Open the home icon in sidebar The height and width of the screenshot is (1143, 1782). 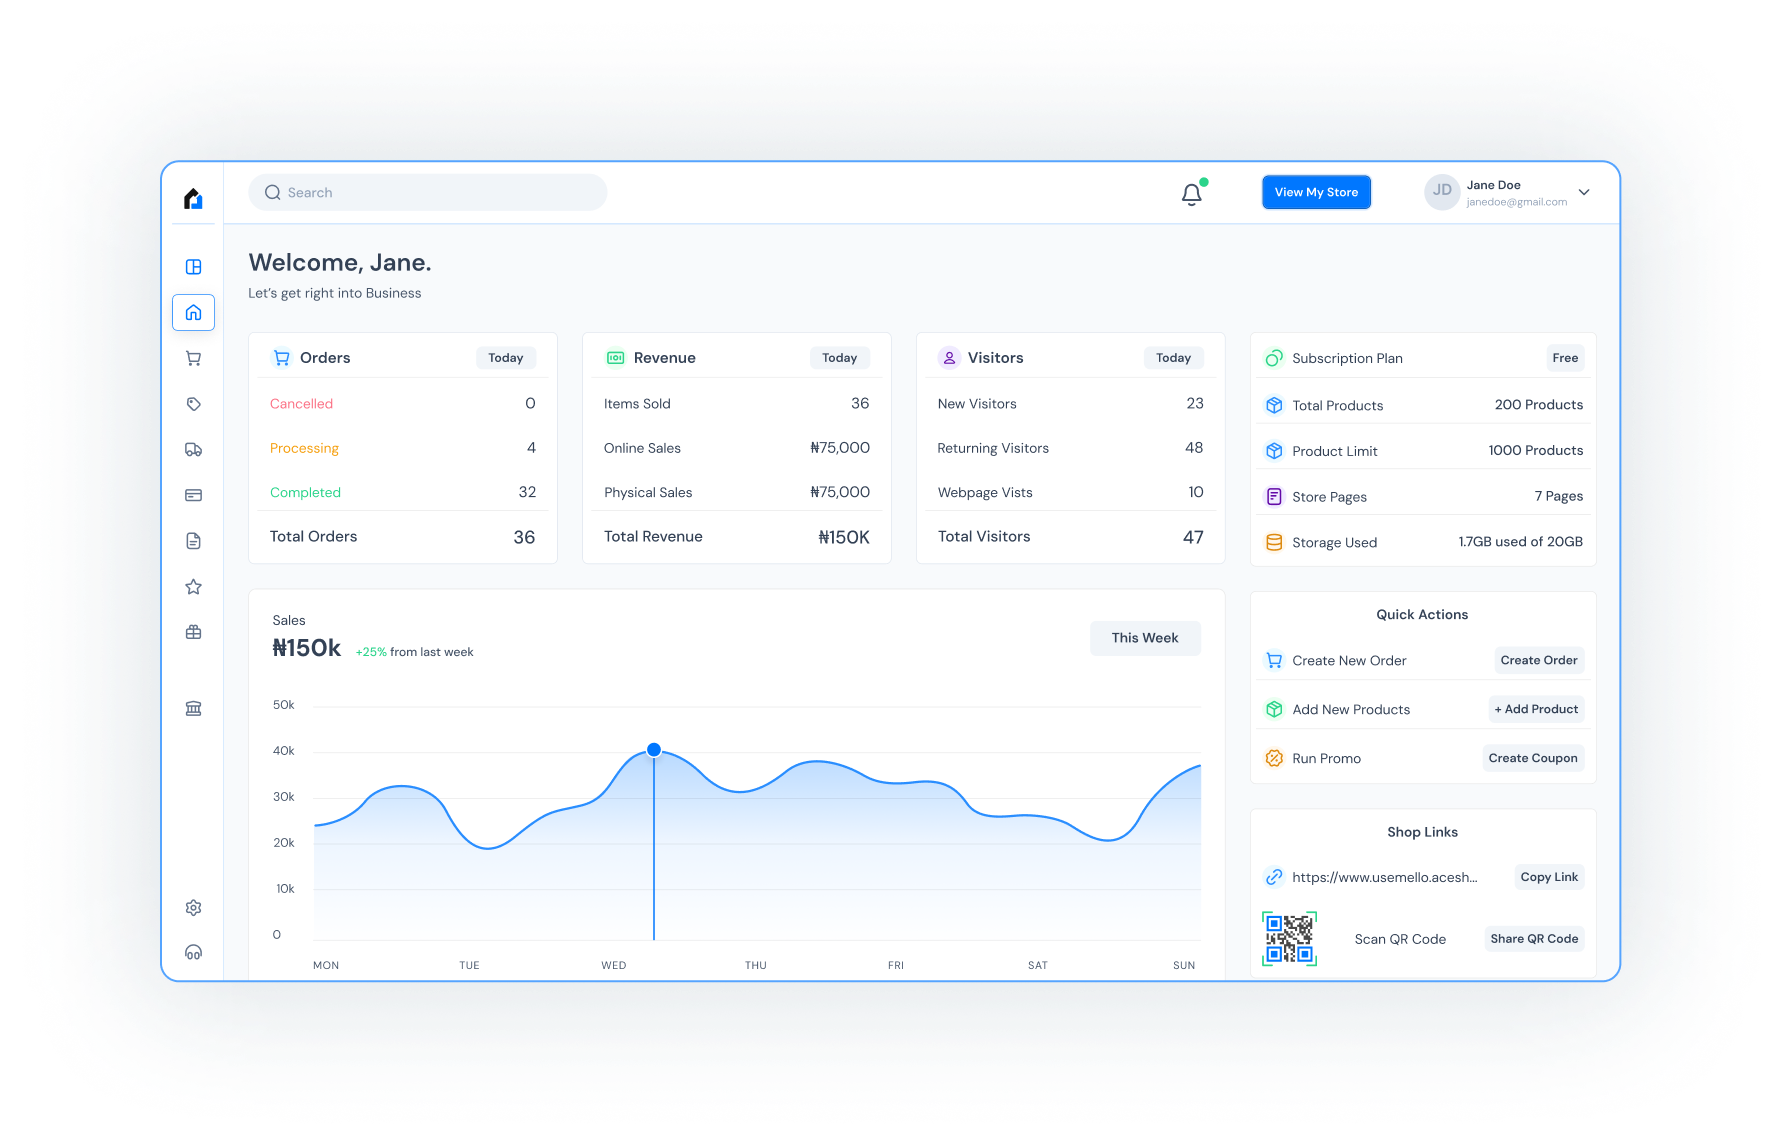pos(194,313)
